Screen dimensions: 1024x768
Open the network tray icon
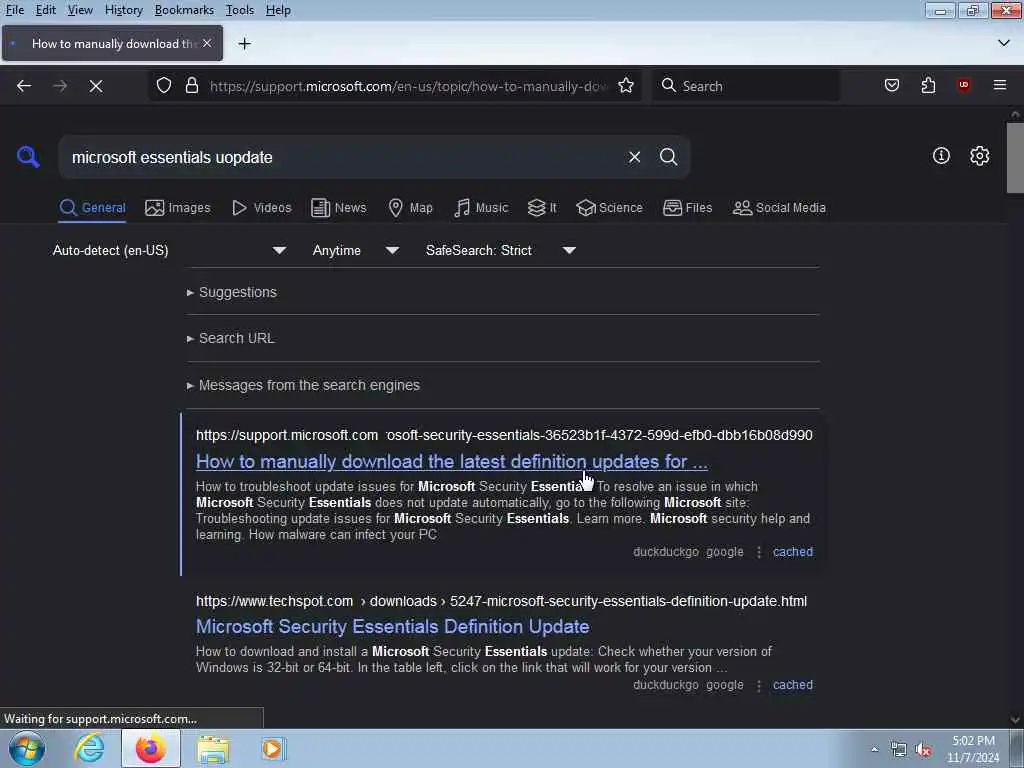click(899, 750)
